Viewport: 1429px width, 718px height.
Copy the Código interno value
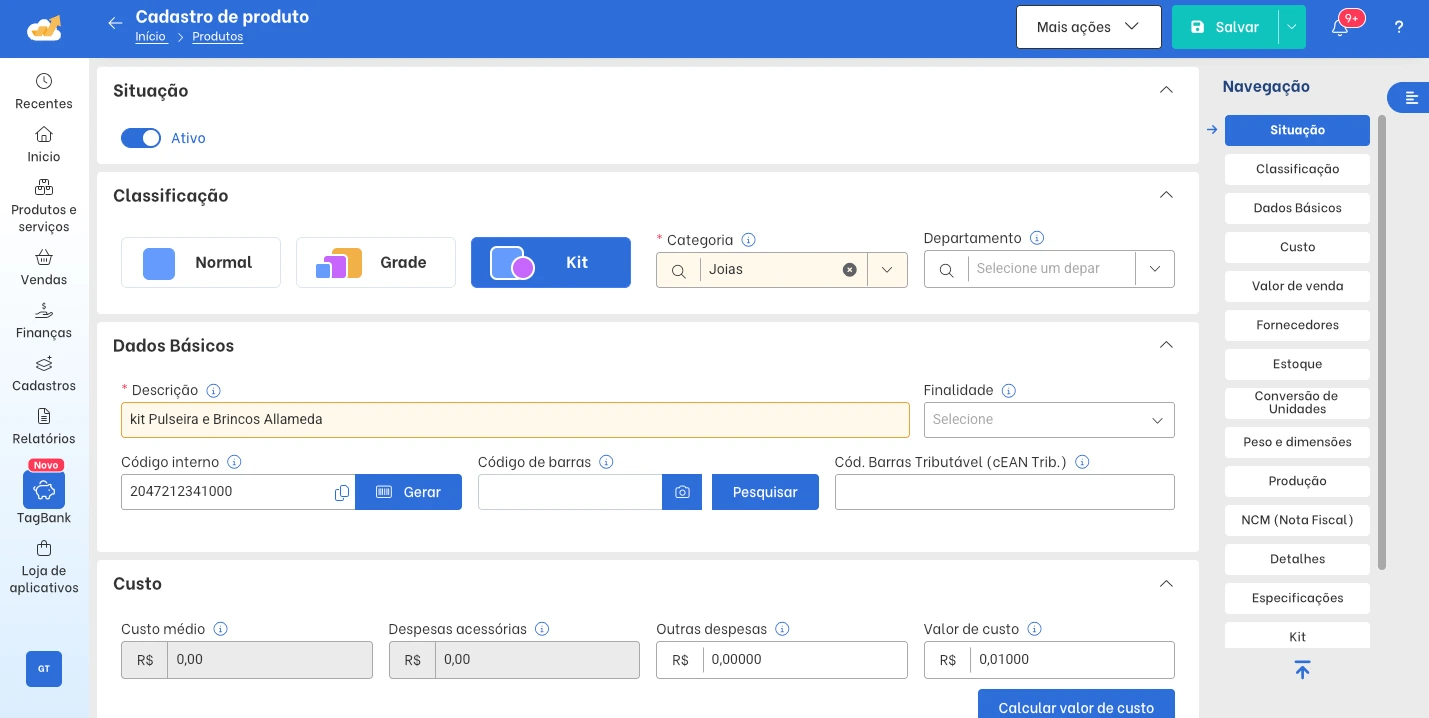(x=342, y=492)
